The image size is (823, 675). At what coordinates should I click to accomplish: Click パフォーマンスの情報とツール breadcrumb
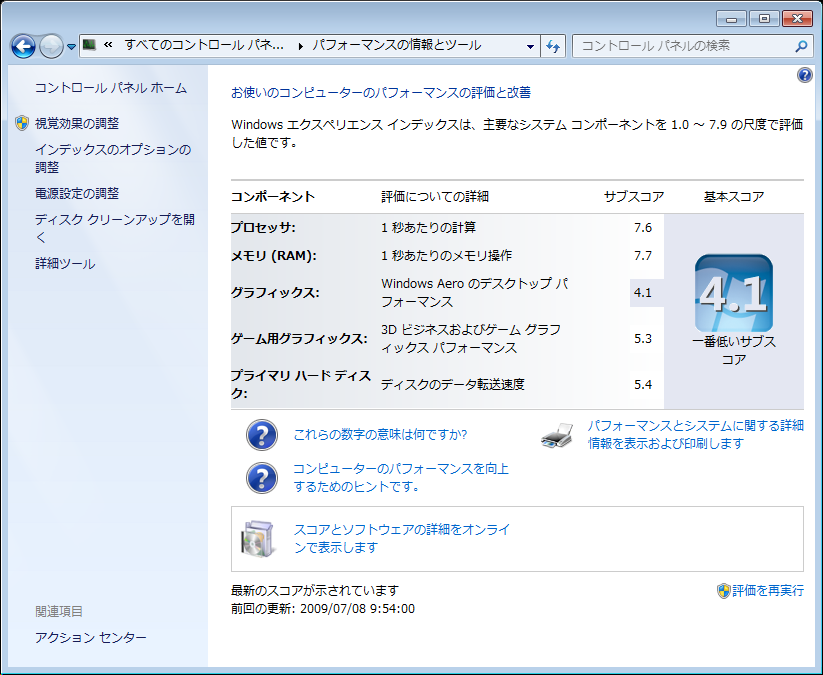396,45
